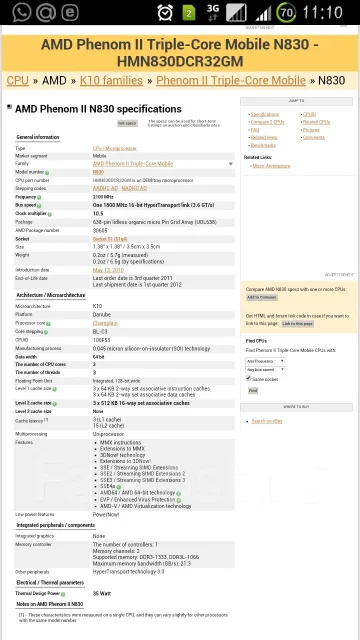360x640 pixels.
Task: Click green help icon beside Frequency
Action: [x=39, y=197]
